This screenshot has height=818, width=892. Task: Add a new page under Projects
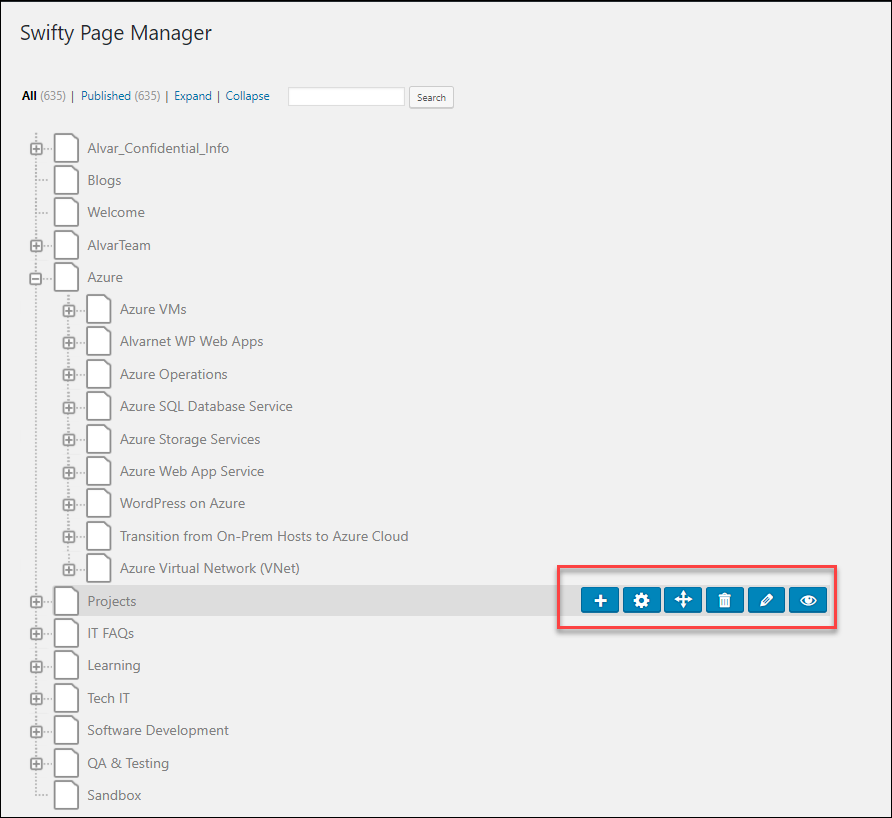click(x=600, y=600)
